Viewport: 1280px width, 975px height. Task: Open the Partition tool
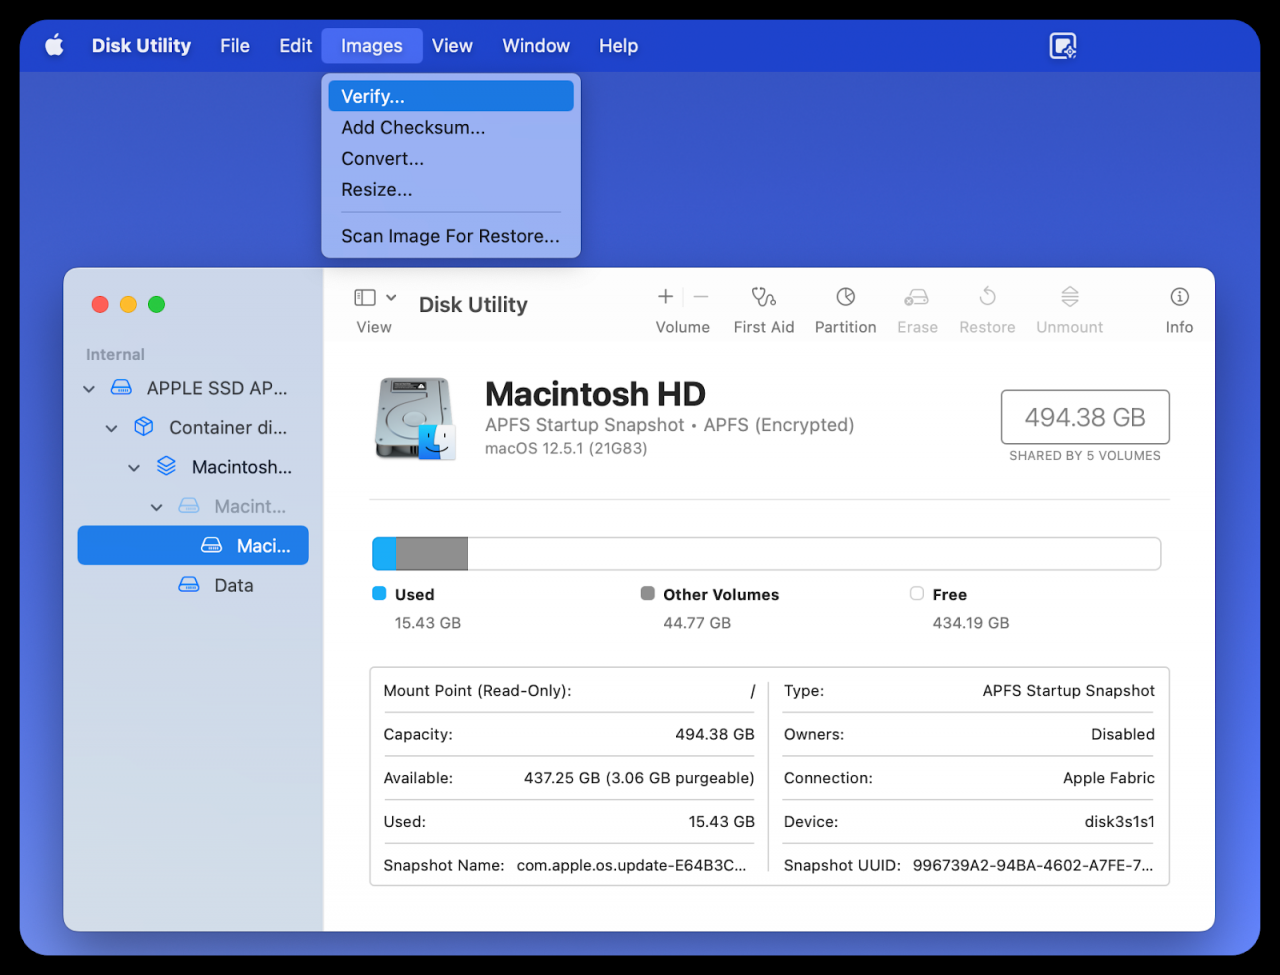pyautogui.click(x=845, y=297)
